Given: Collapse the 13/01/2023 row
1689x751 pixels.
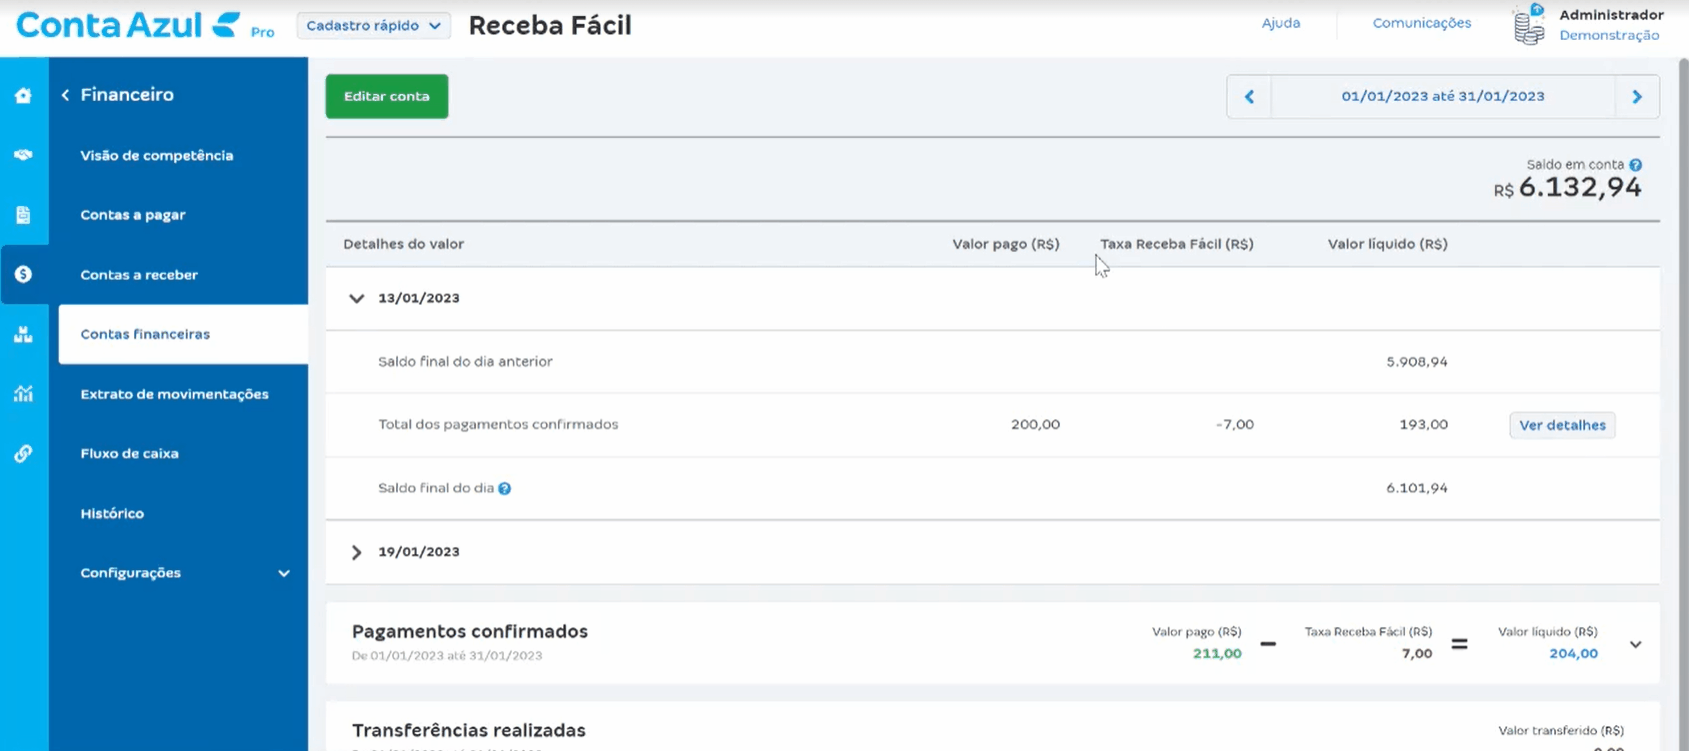Looking at the screenshot, I should pyautogui.click(x=356, y=298).
